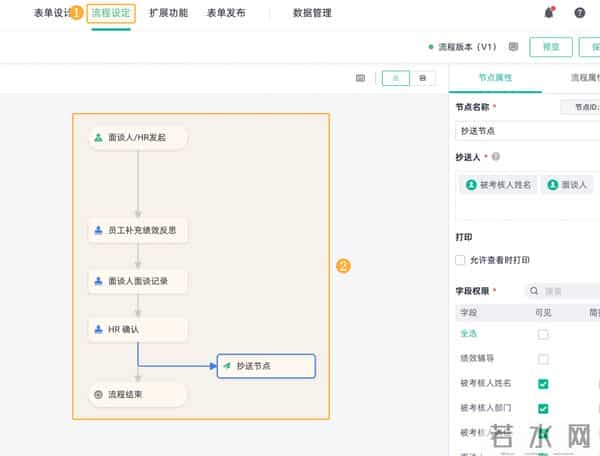Screen dimensions: 600x456
Task: Click the 节点名称 input containing 抄送节点
Action: tap(528, 131)
